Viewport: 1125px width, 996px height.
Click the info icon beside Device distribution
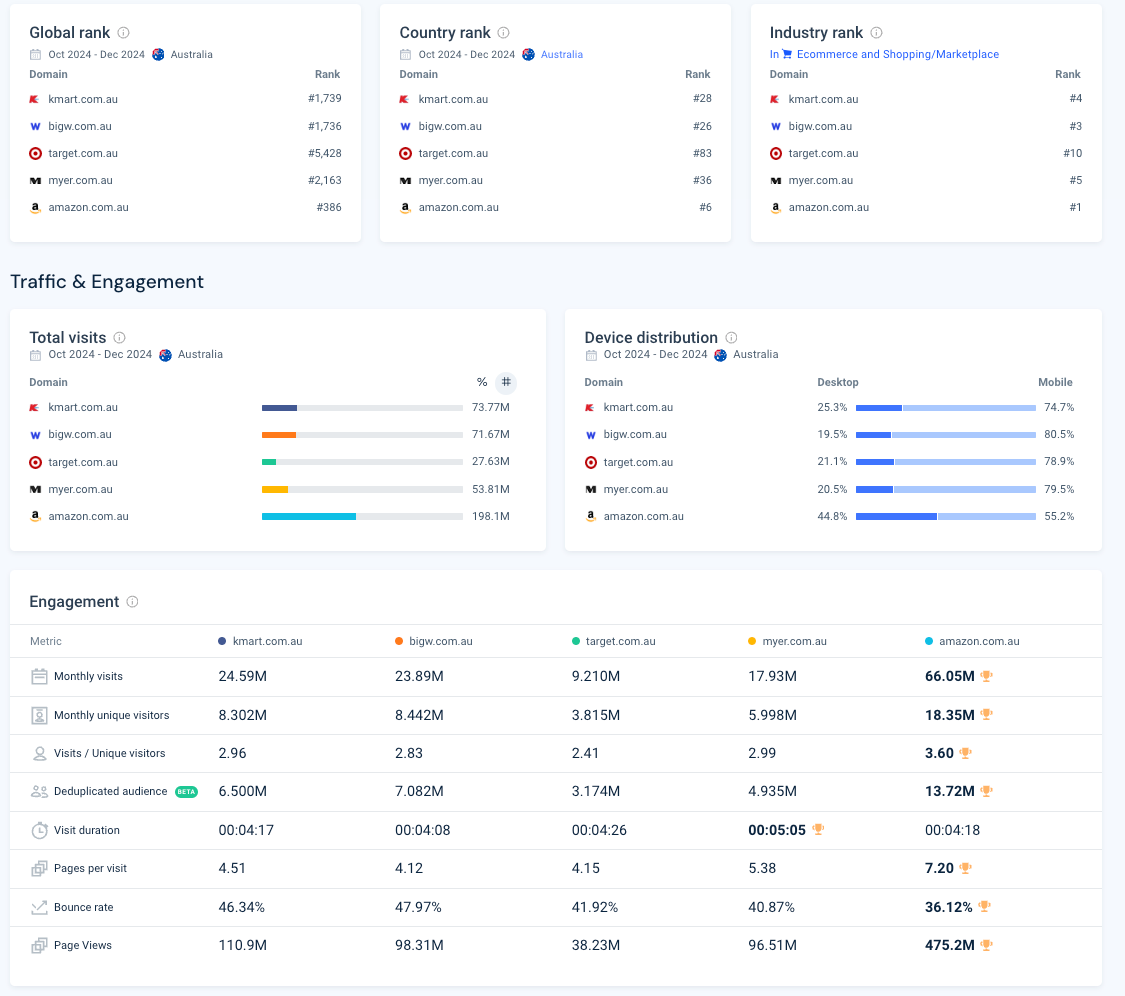(x=731, y=337)
